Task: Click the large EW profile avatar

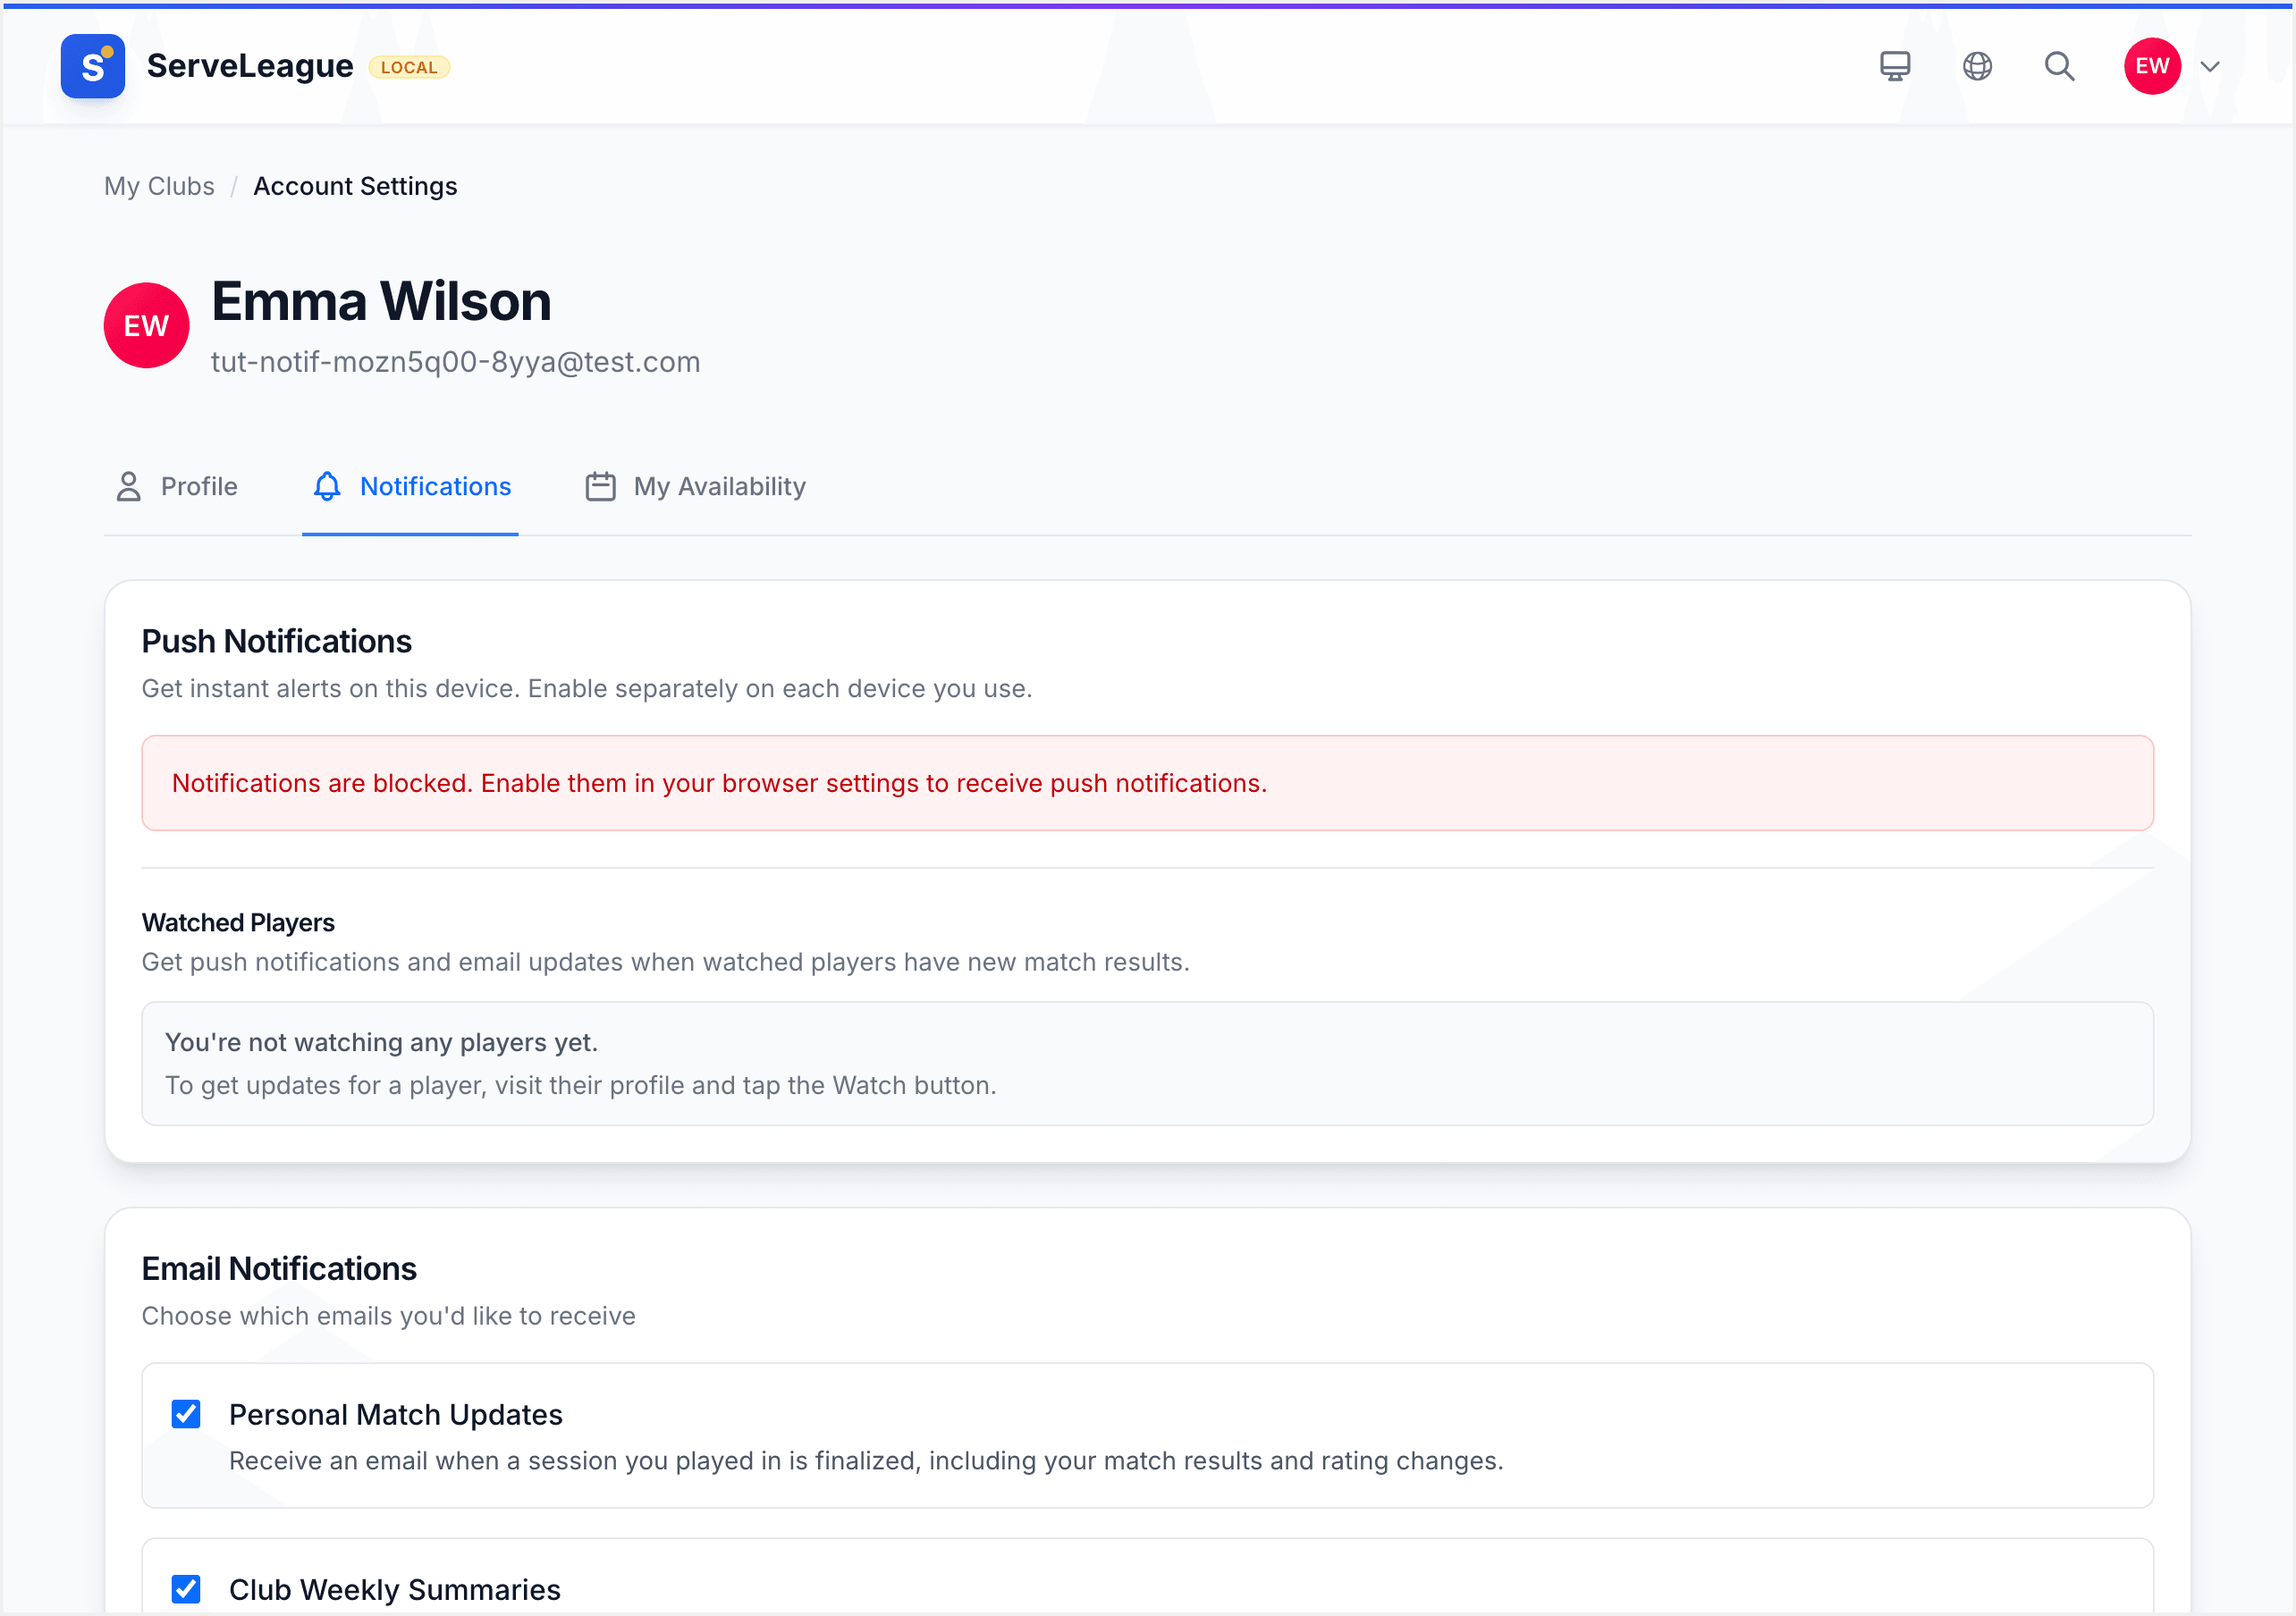Action: 146,325
